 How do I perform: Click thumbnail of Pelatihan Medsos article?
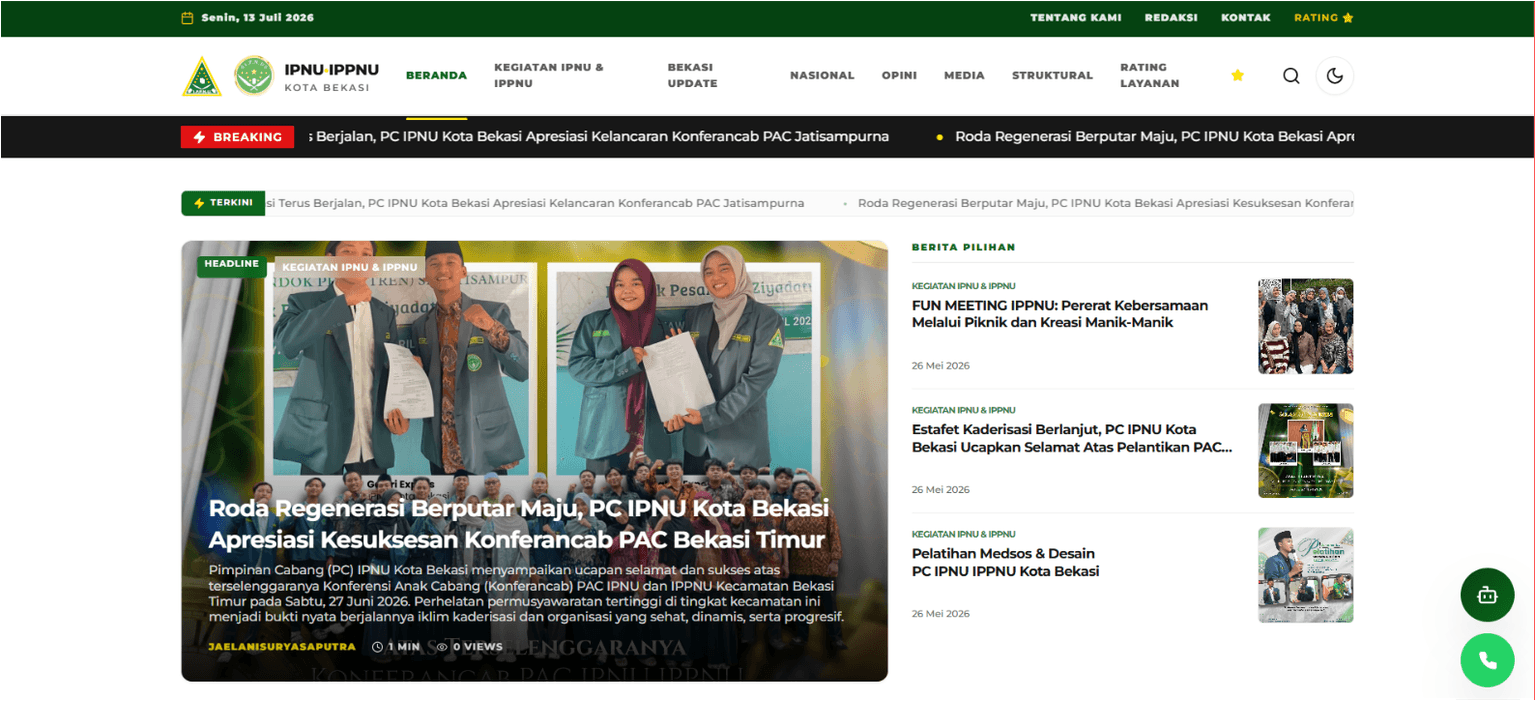click(x=1305, y=575)
